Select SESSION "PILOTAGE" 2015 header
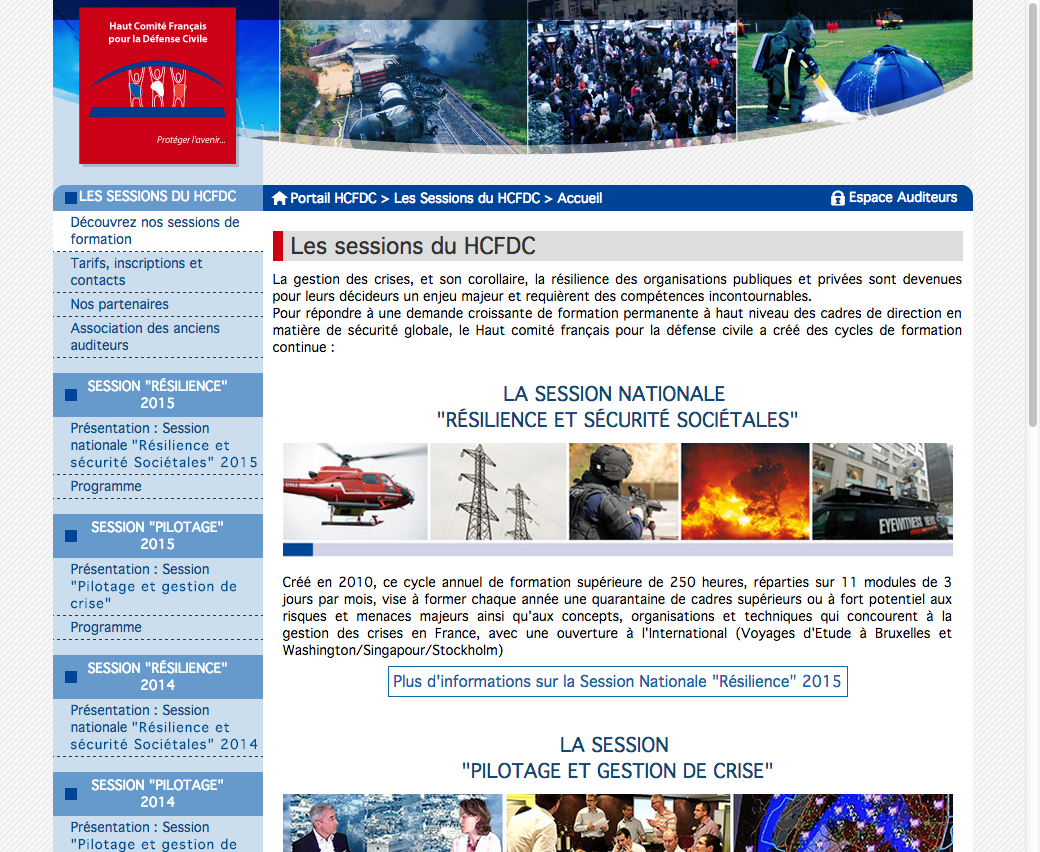The height and width of the screenshot is (852, 1040). pos(158,536)
